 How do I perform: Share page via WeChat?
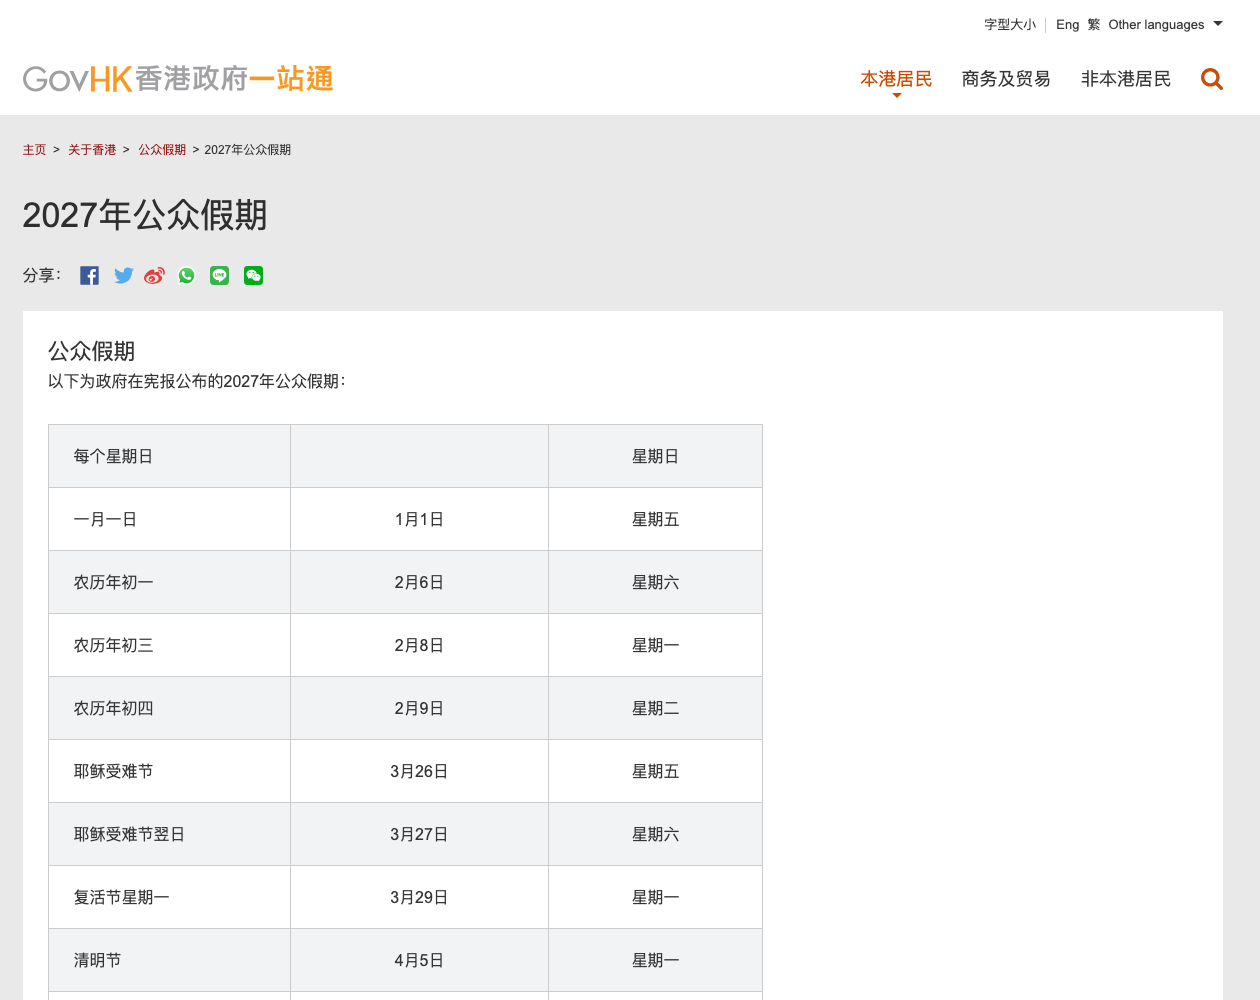(x=254, y=276)
